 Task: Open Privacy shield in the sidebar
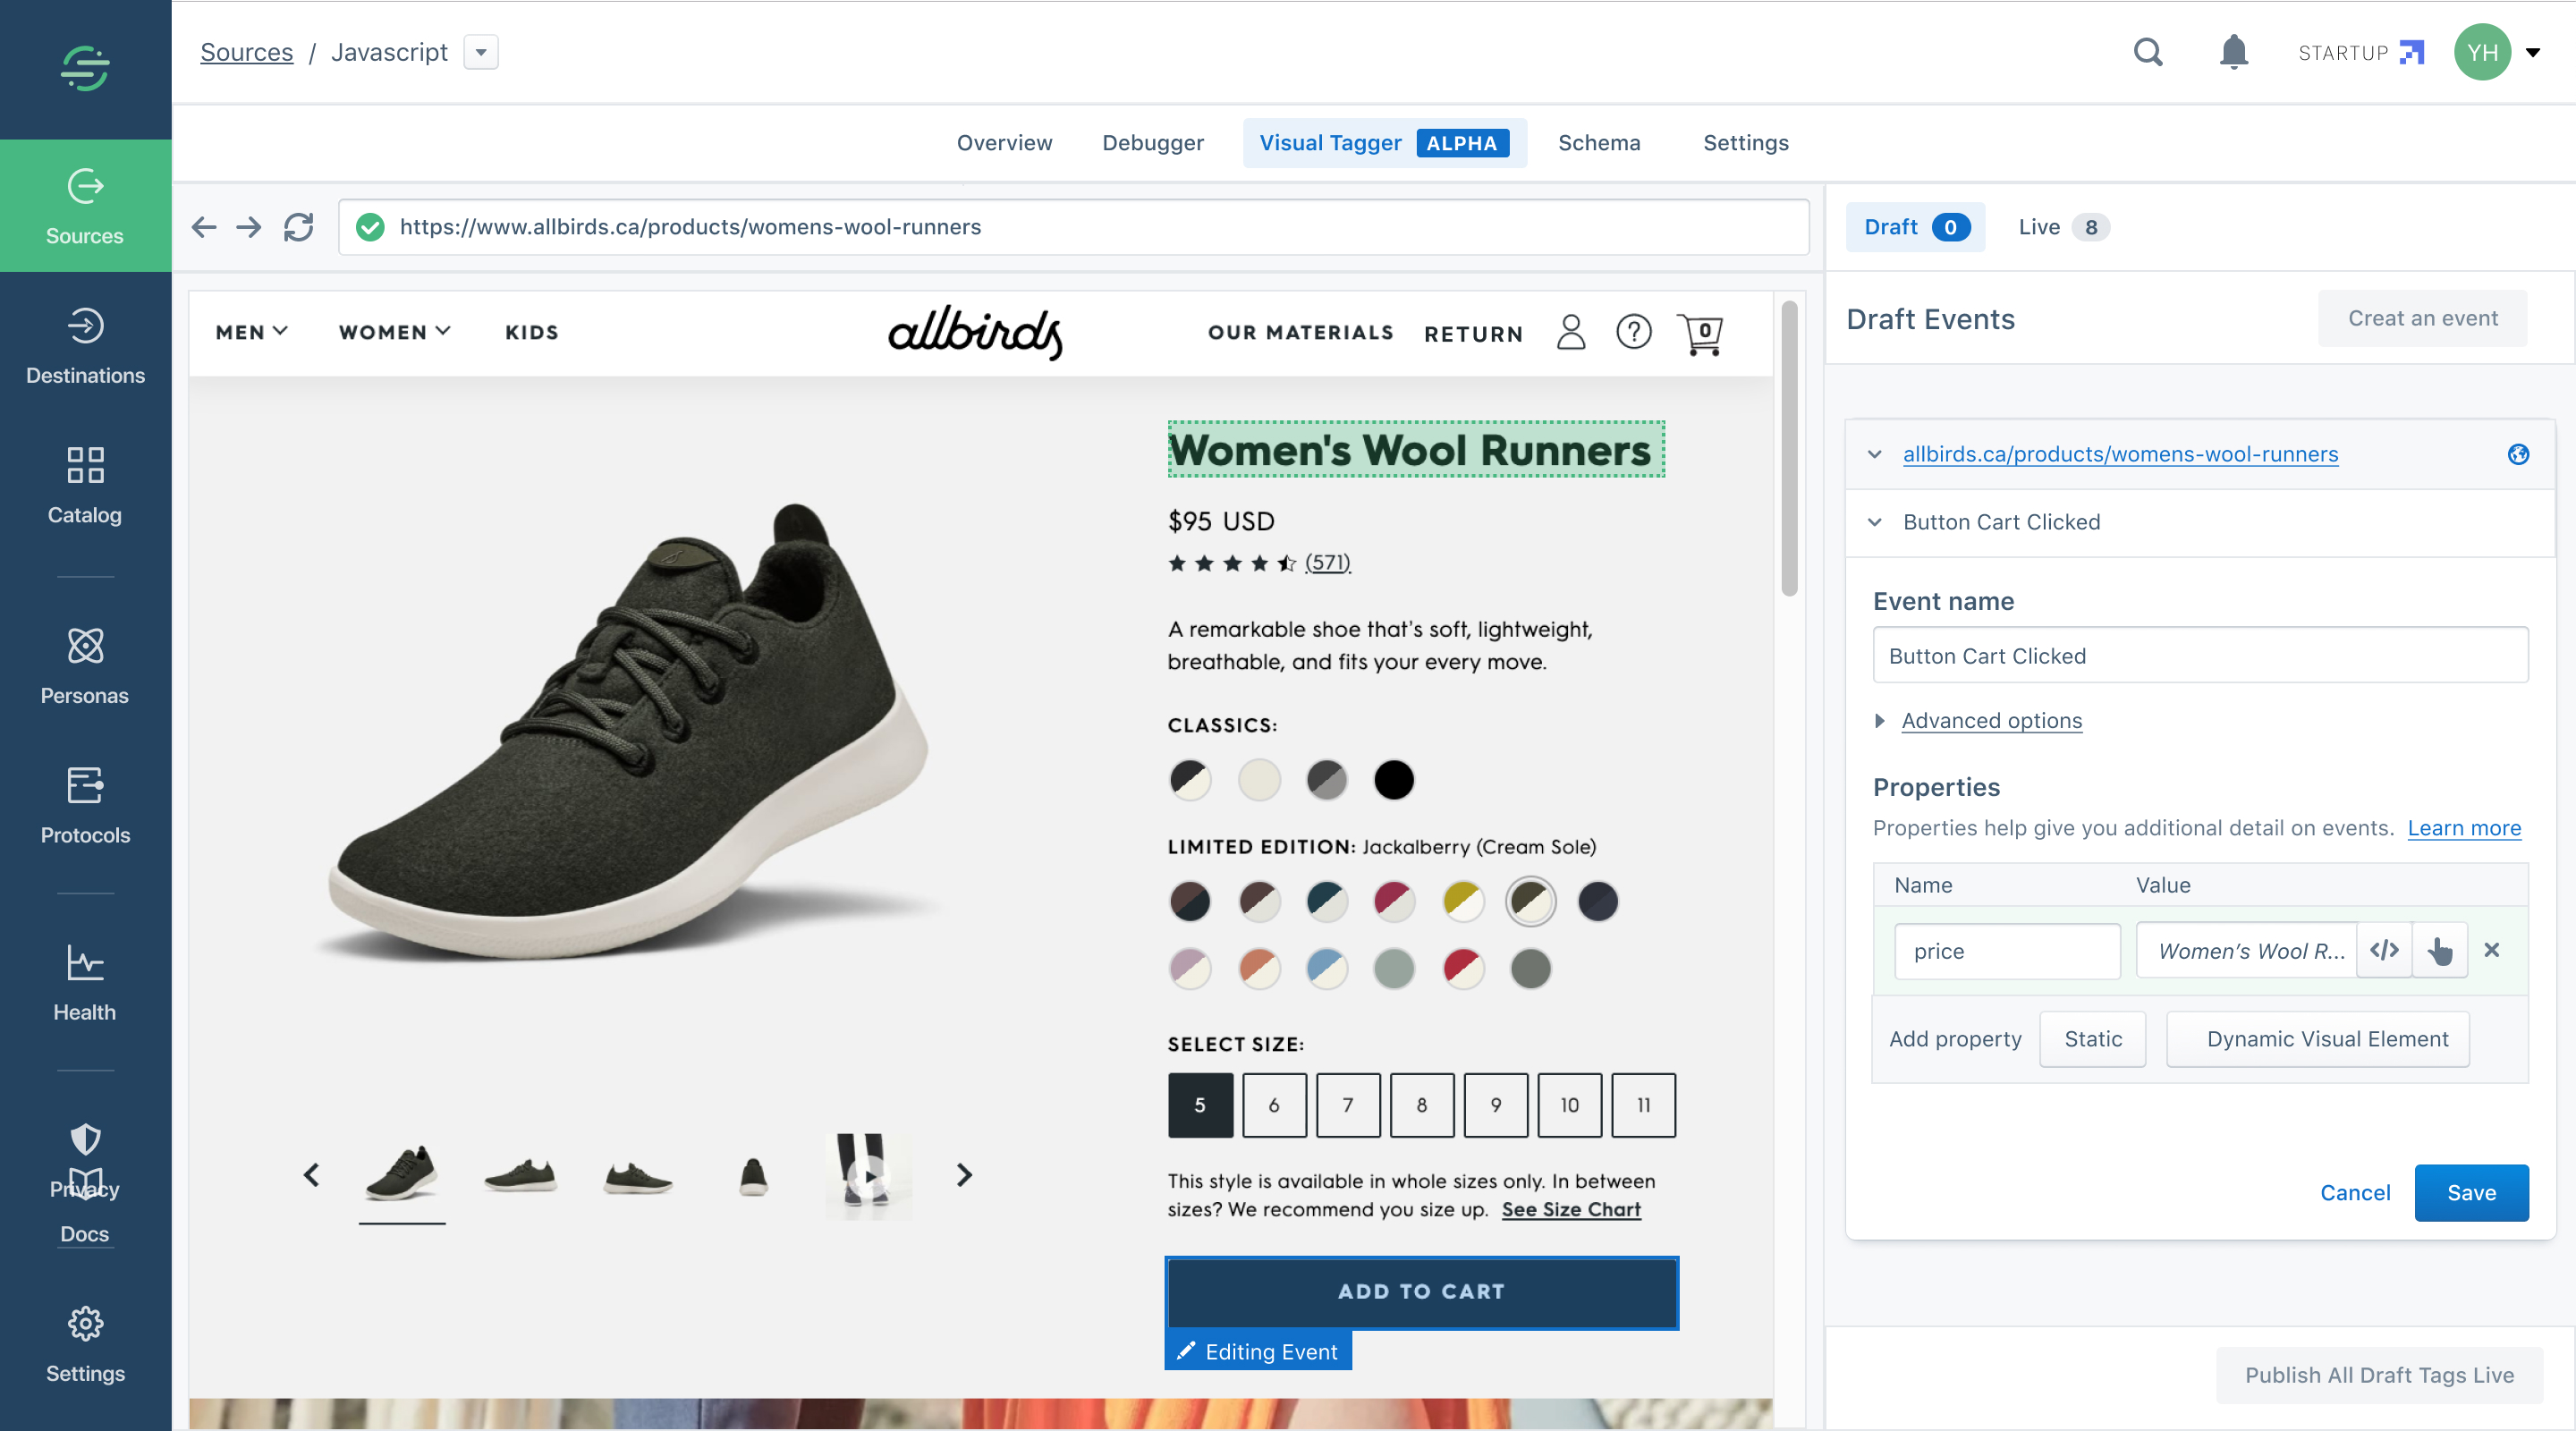pyautogui.click(x=85, y=1140)
